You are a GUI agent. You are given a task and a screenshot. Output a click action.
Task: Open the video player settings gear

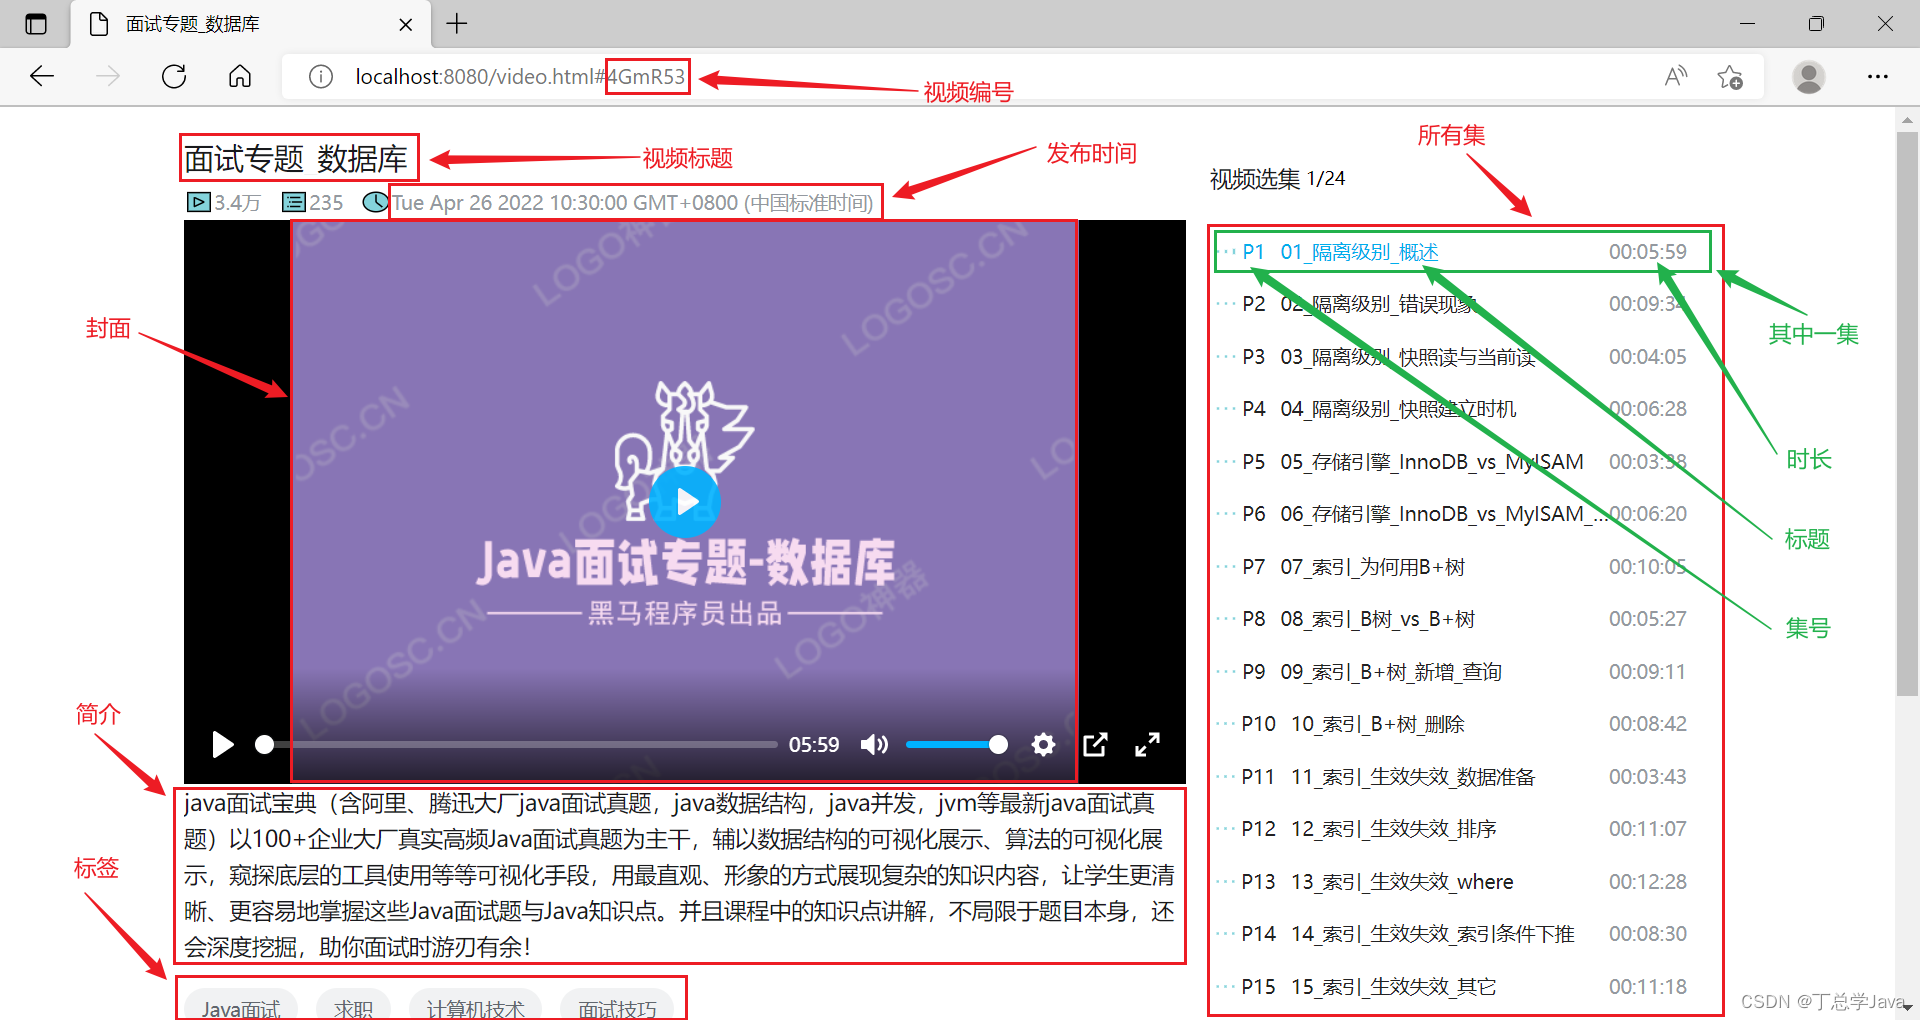pyautogui.click(x=1043, y=744)
